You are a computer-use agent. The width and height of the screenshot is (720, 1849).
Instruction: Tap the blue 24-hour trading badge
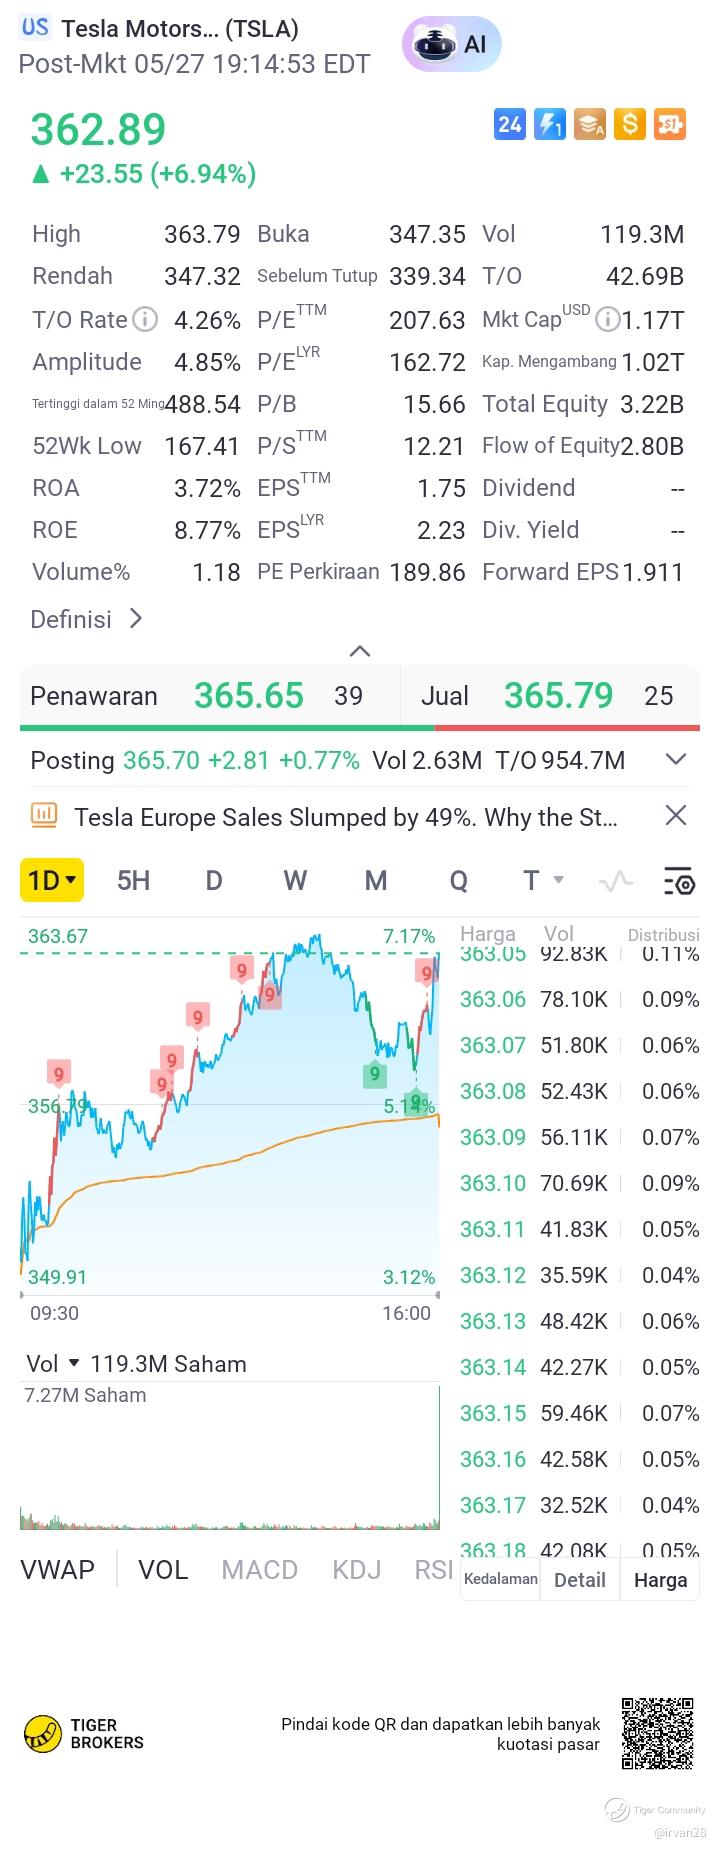point(510,124)
